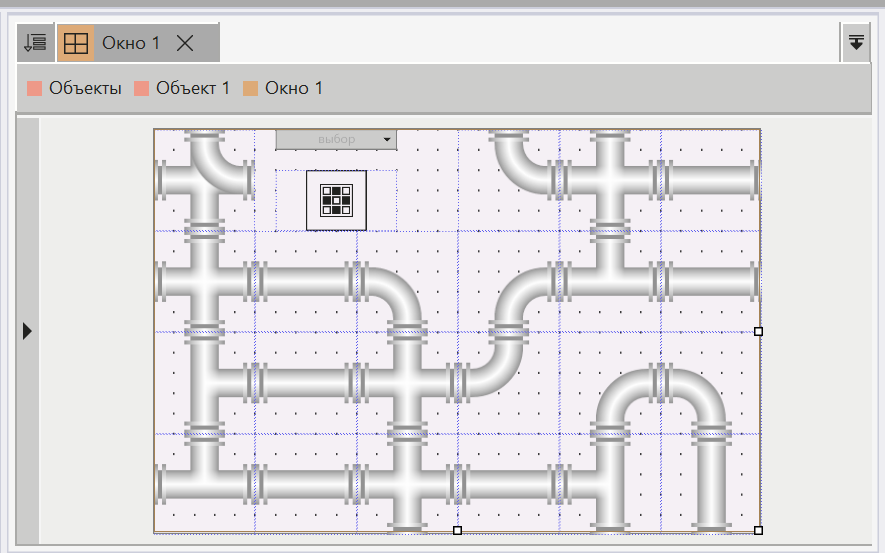Click the orange swatch beside Окно 1 breadcrumb
885x553 pixels.
(251, 88)
